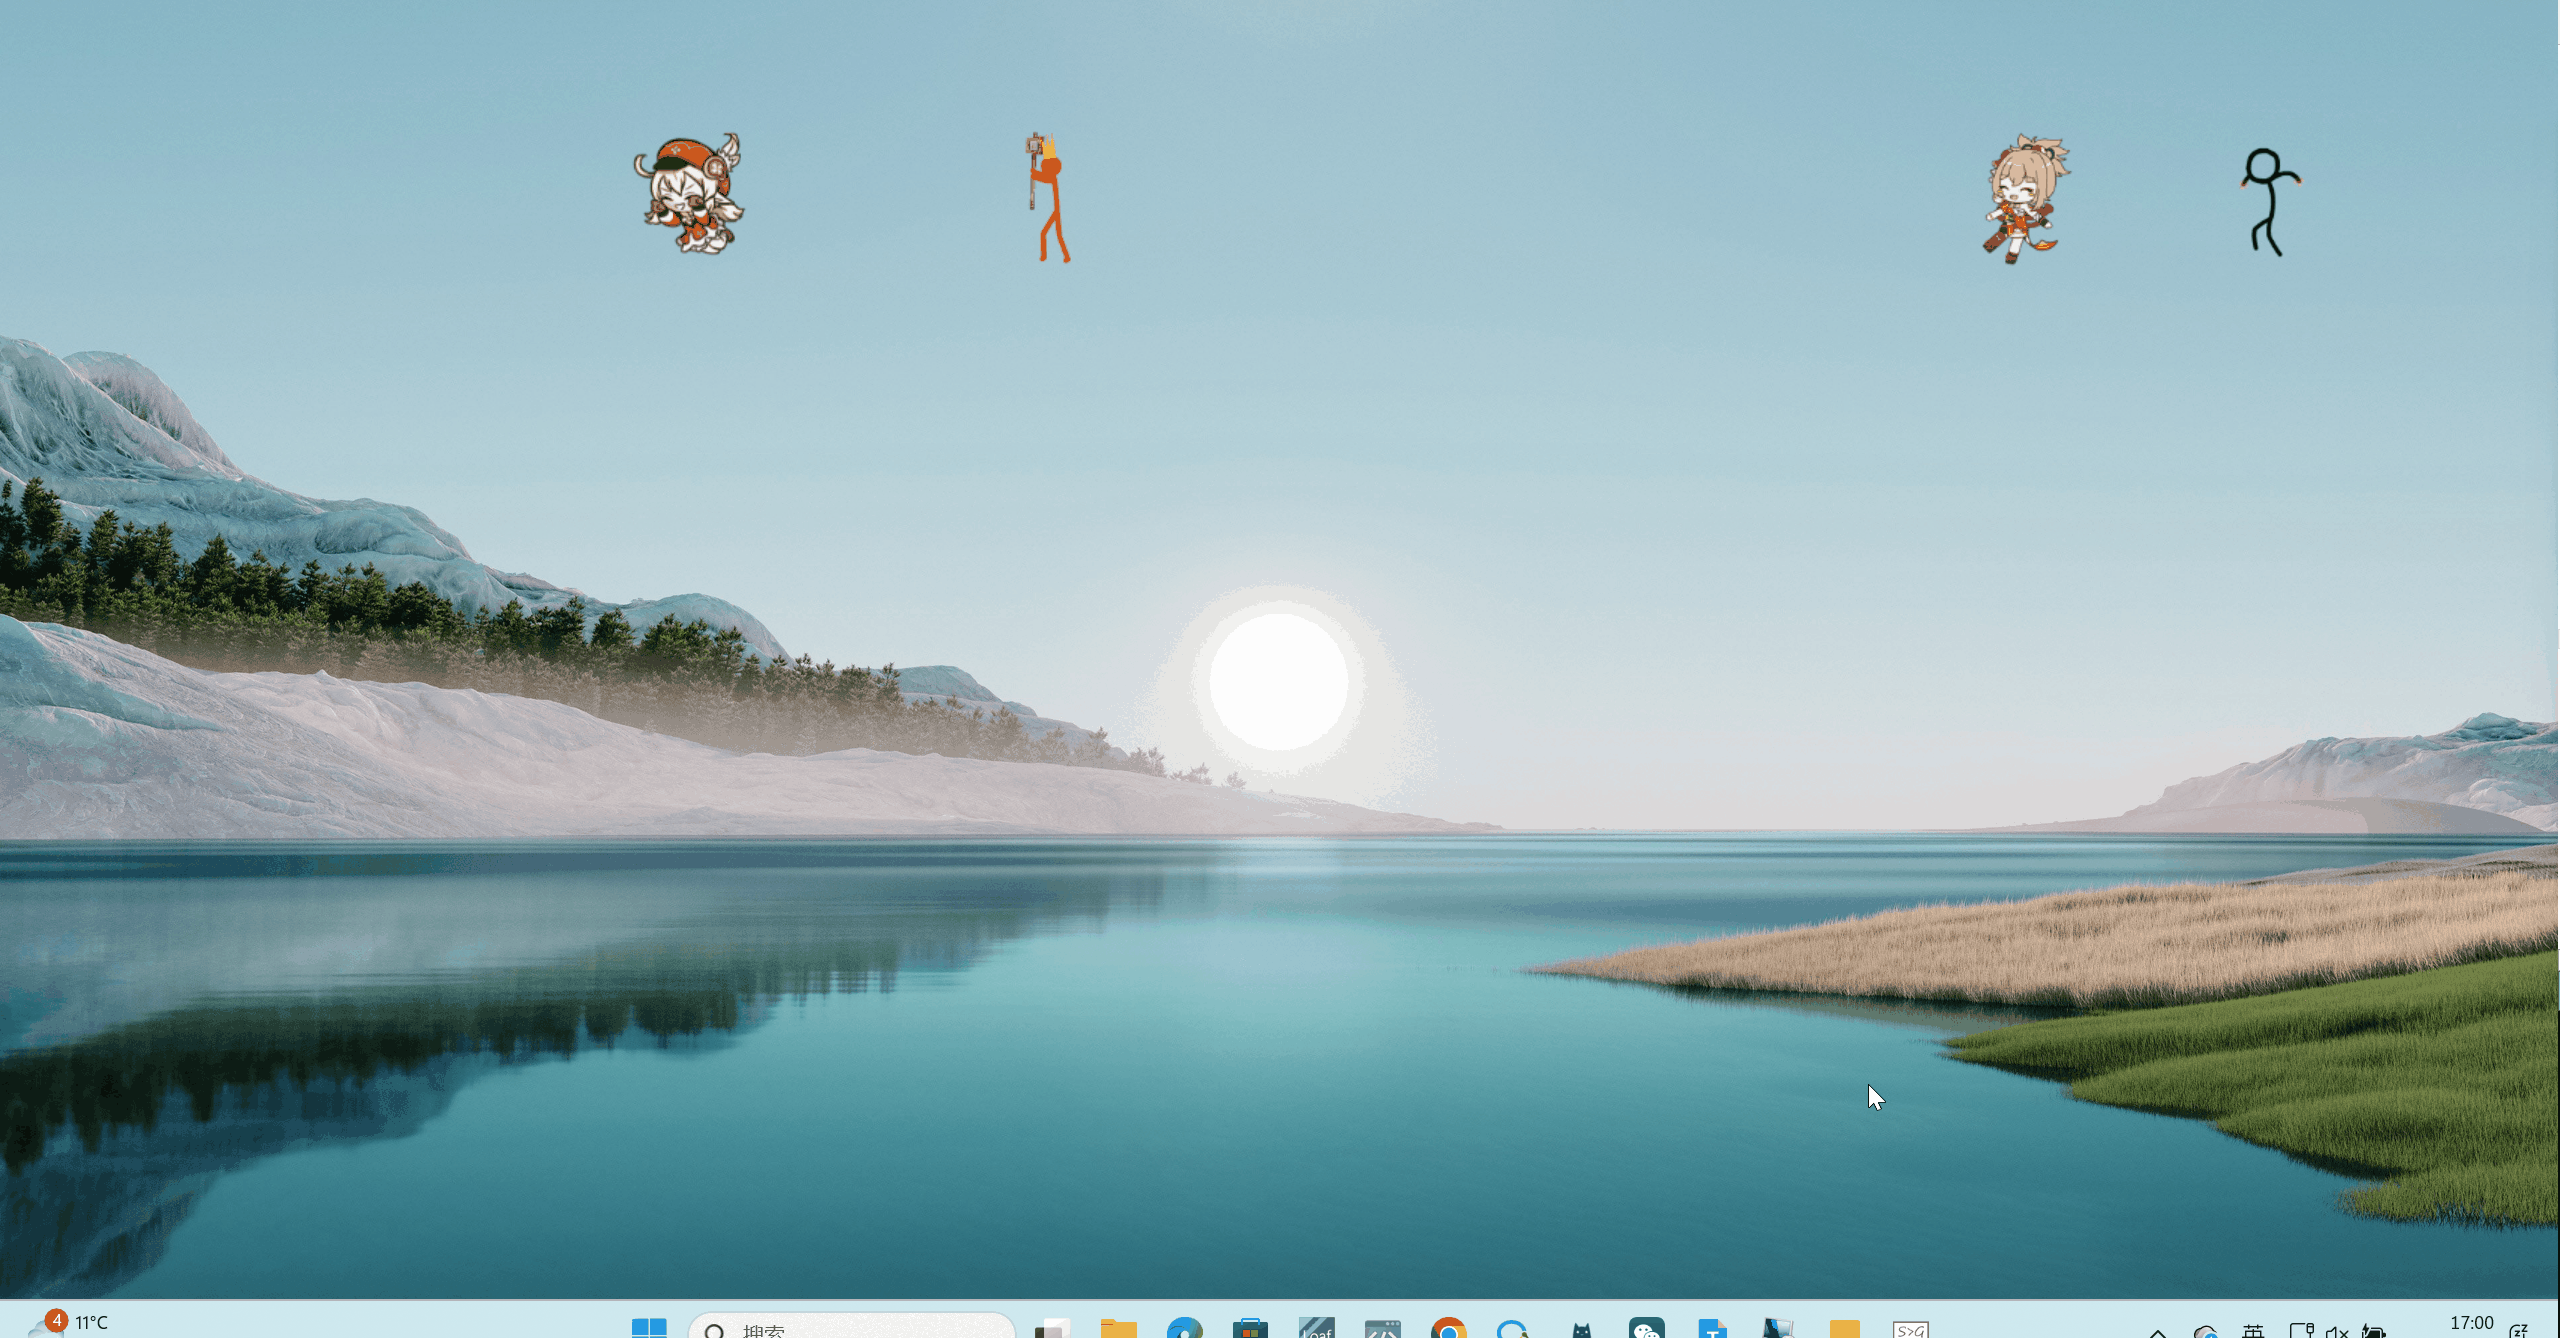The height and width of the screenshot is (1338, 2560).
Task: Click the orange stickman holding a hammer
Action: 1047,200
